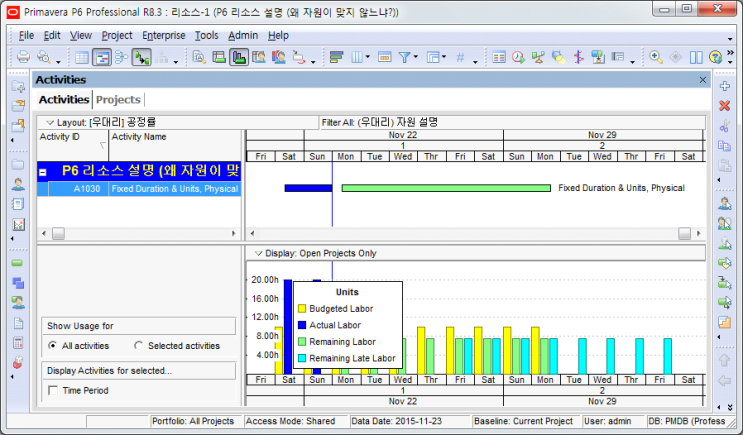Click the Activity ID column sort arrow

coord(102,145)
